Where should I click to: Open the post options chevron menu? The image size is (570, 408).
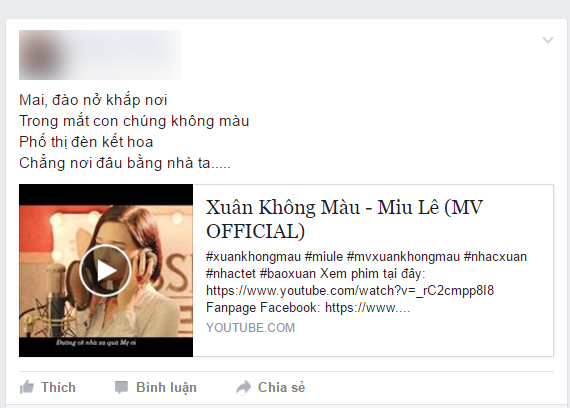548,40
